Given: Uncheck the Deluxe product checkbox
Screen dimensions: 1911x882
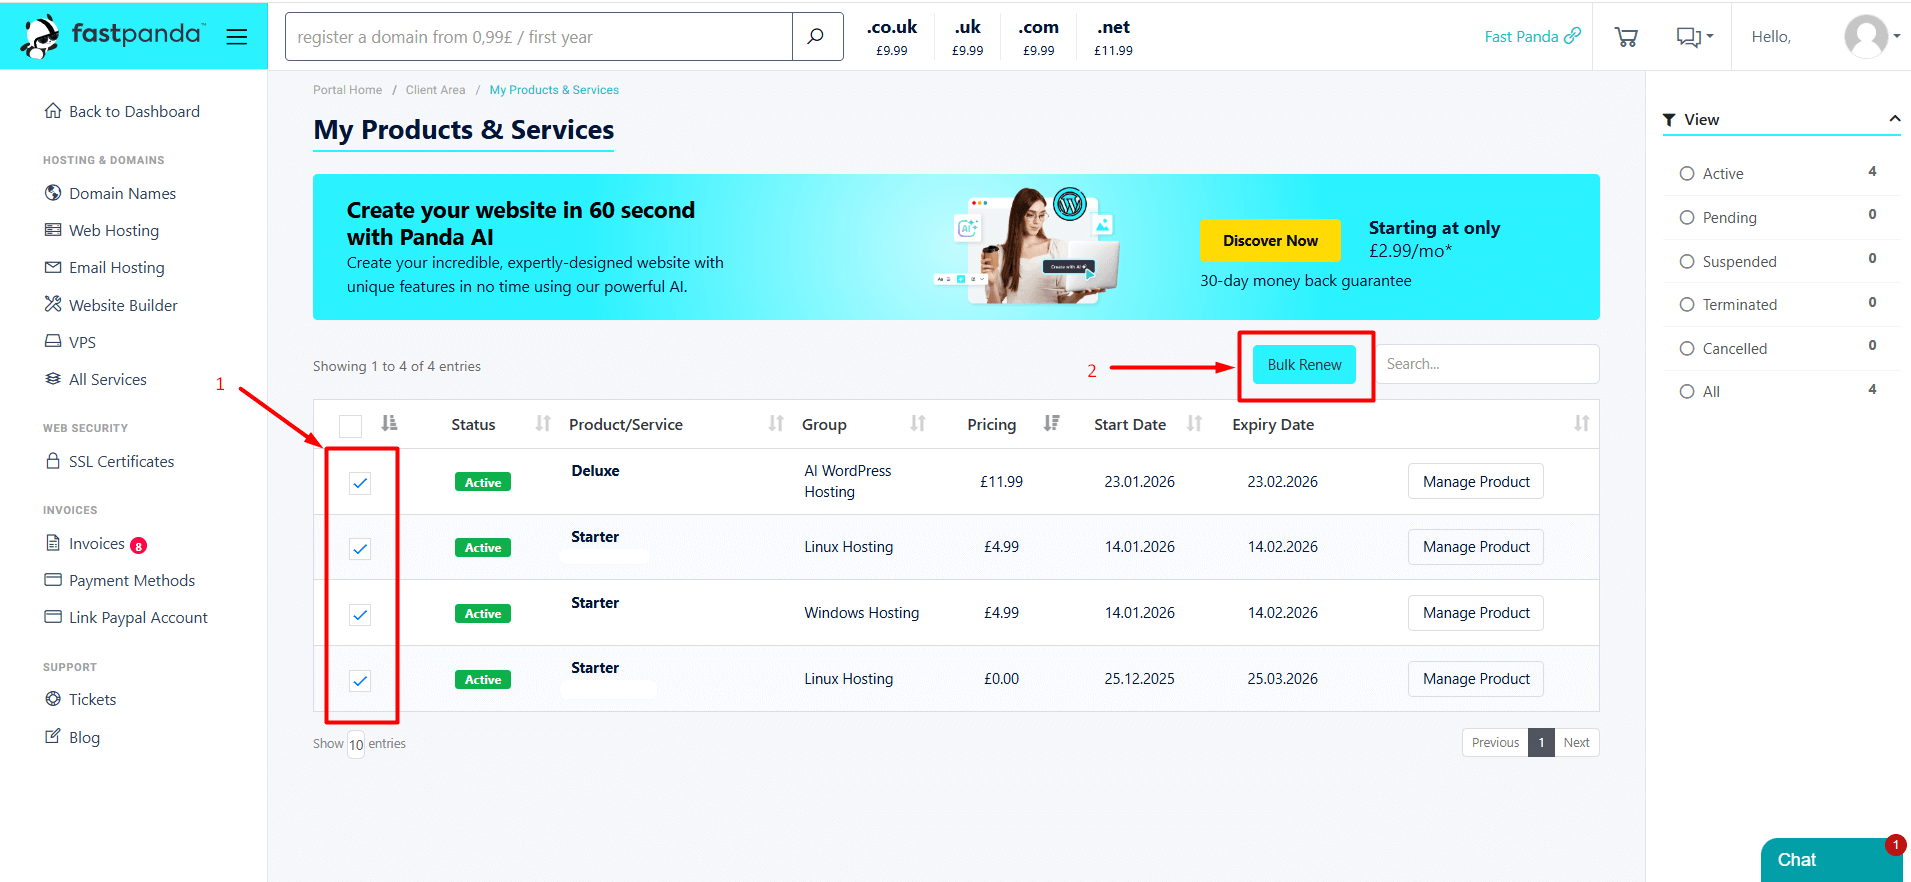Looking at the screenshot, I should tap(360, 483).
